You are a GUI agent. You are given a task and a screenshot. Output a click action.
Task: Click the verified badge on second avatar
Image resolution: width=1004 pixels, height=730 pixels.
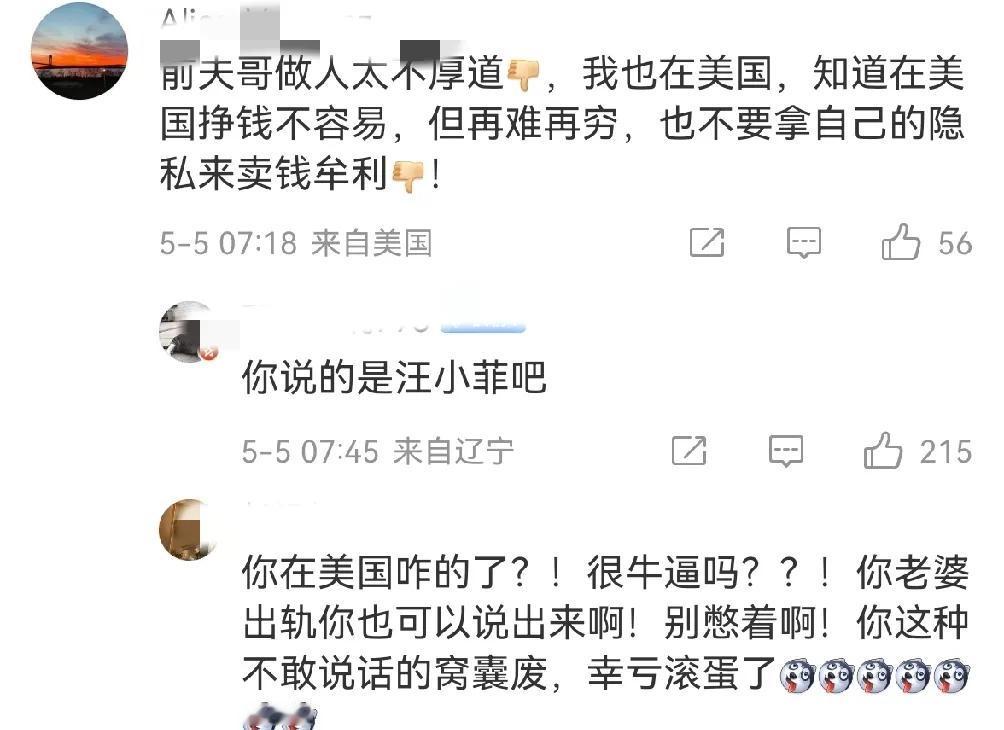click(x=209, y=352)
